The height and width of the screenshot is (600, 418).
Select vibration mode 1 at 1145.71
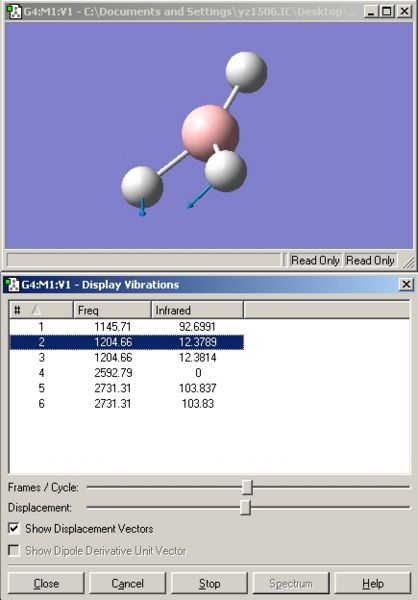[126, 327]
